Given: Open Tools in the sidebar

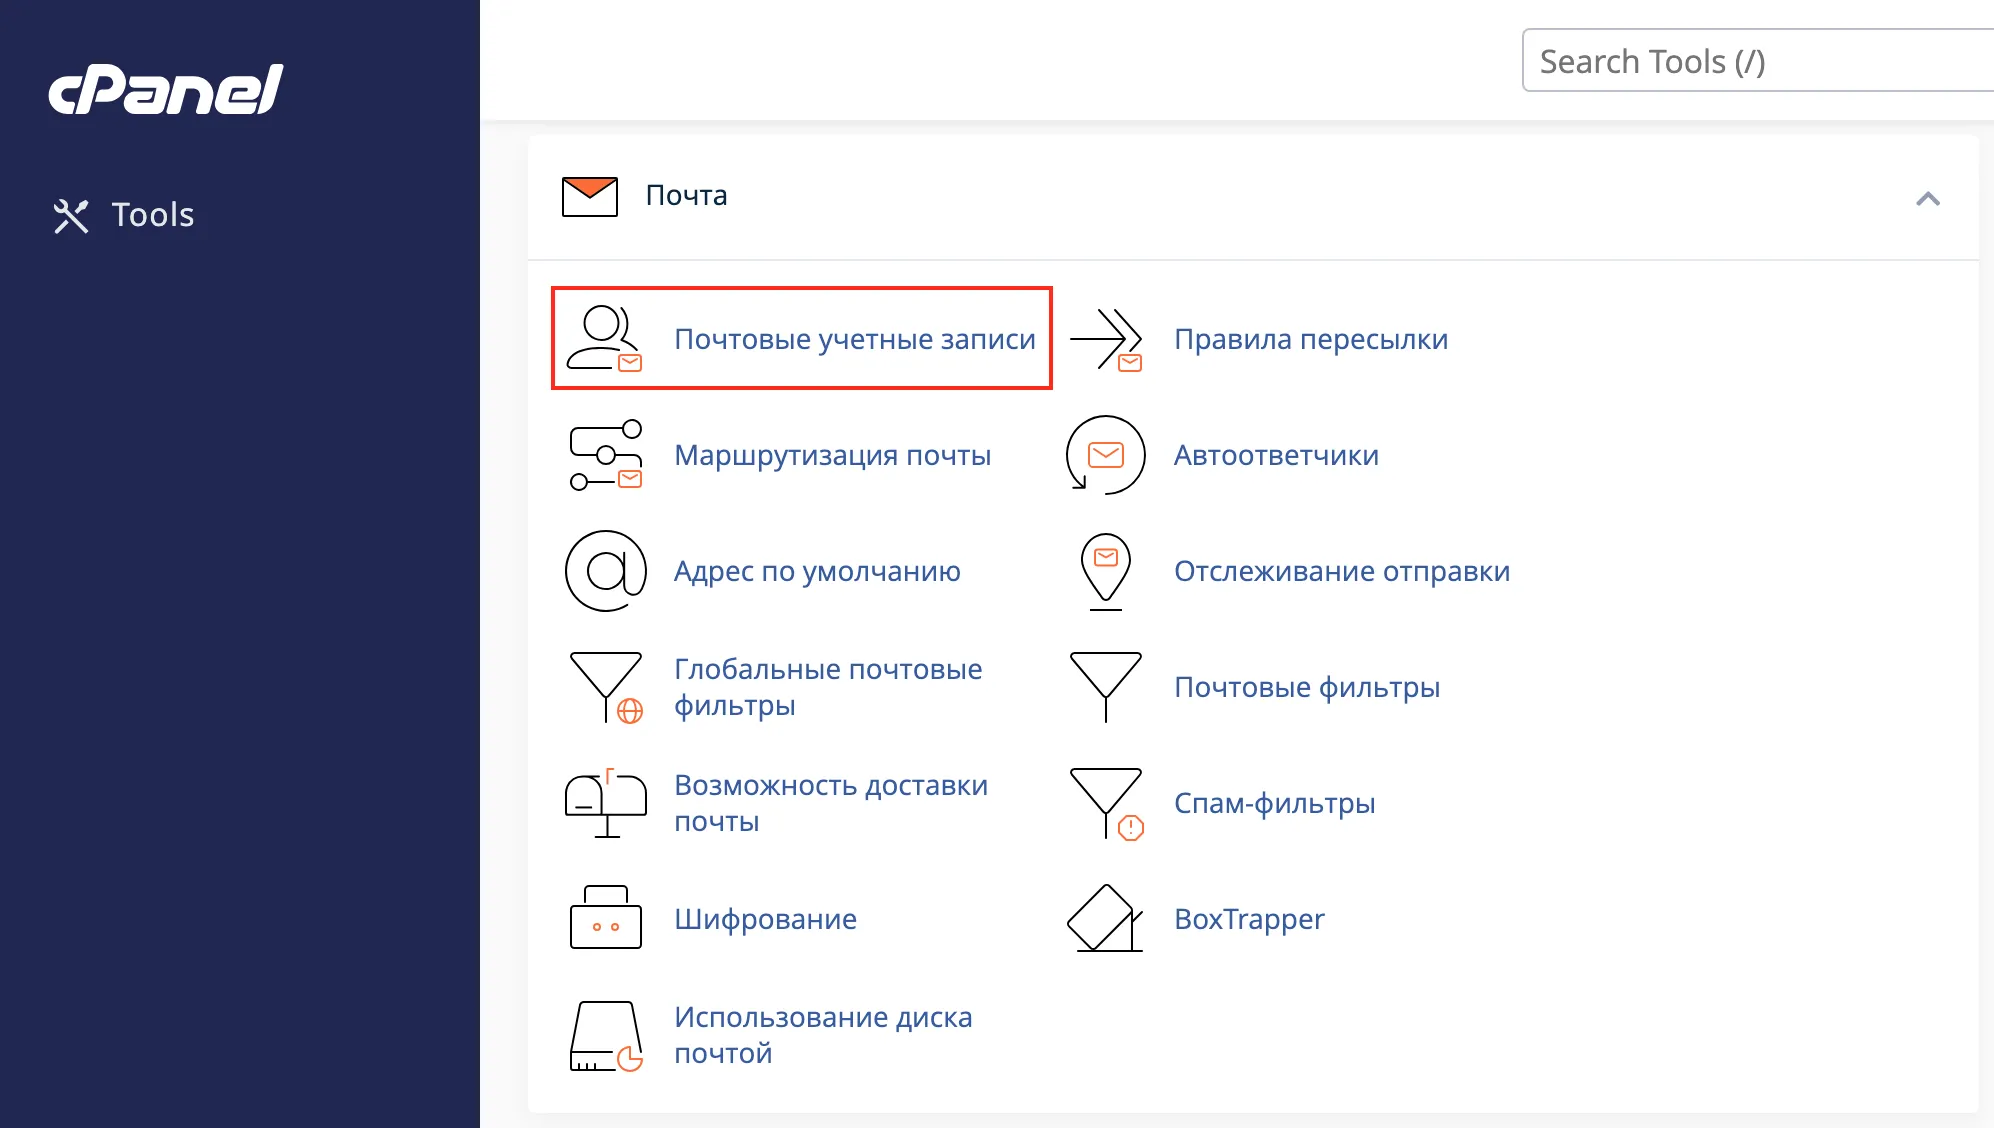Looking at the screenshot, I should point(124,215).
